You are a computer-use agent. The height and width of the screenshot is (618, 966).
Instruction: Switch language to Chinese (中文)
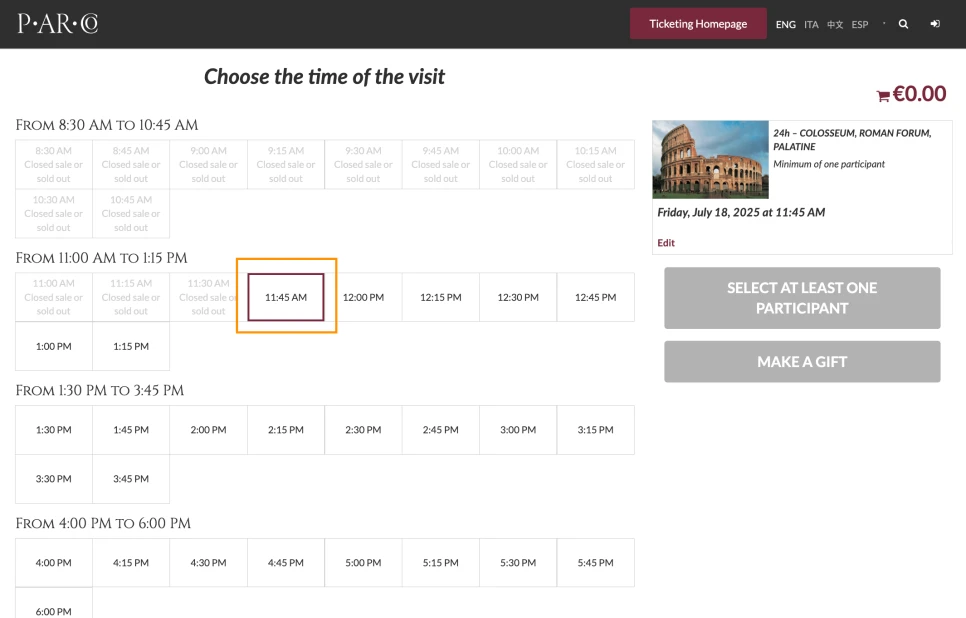(835, 25)
